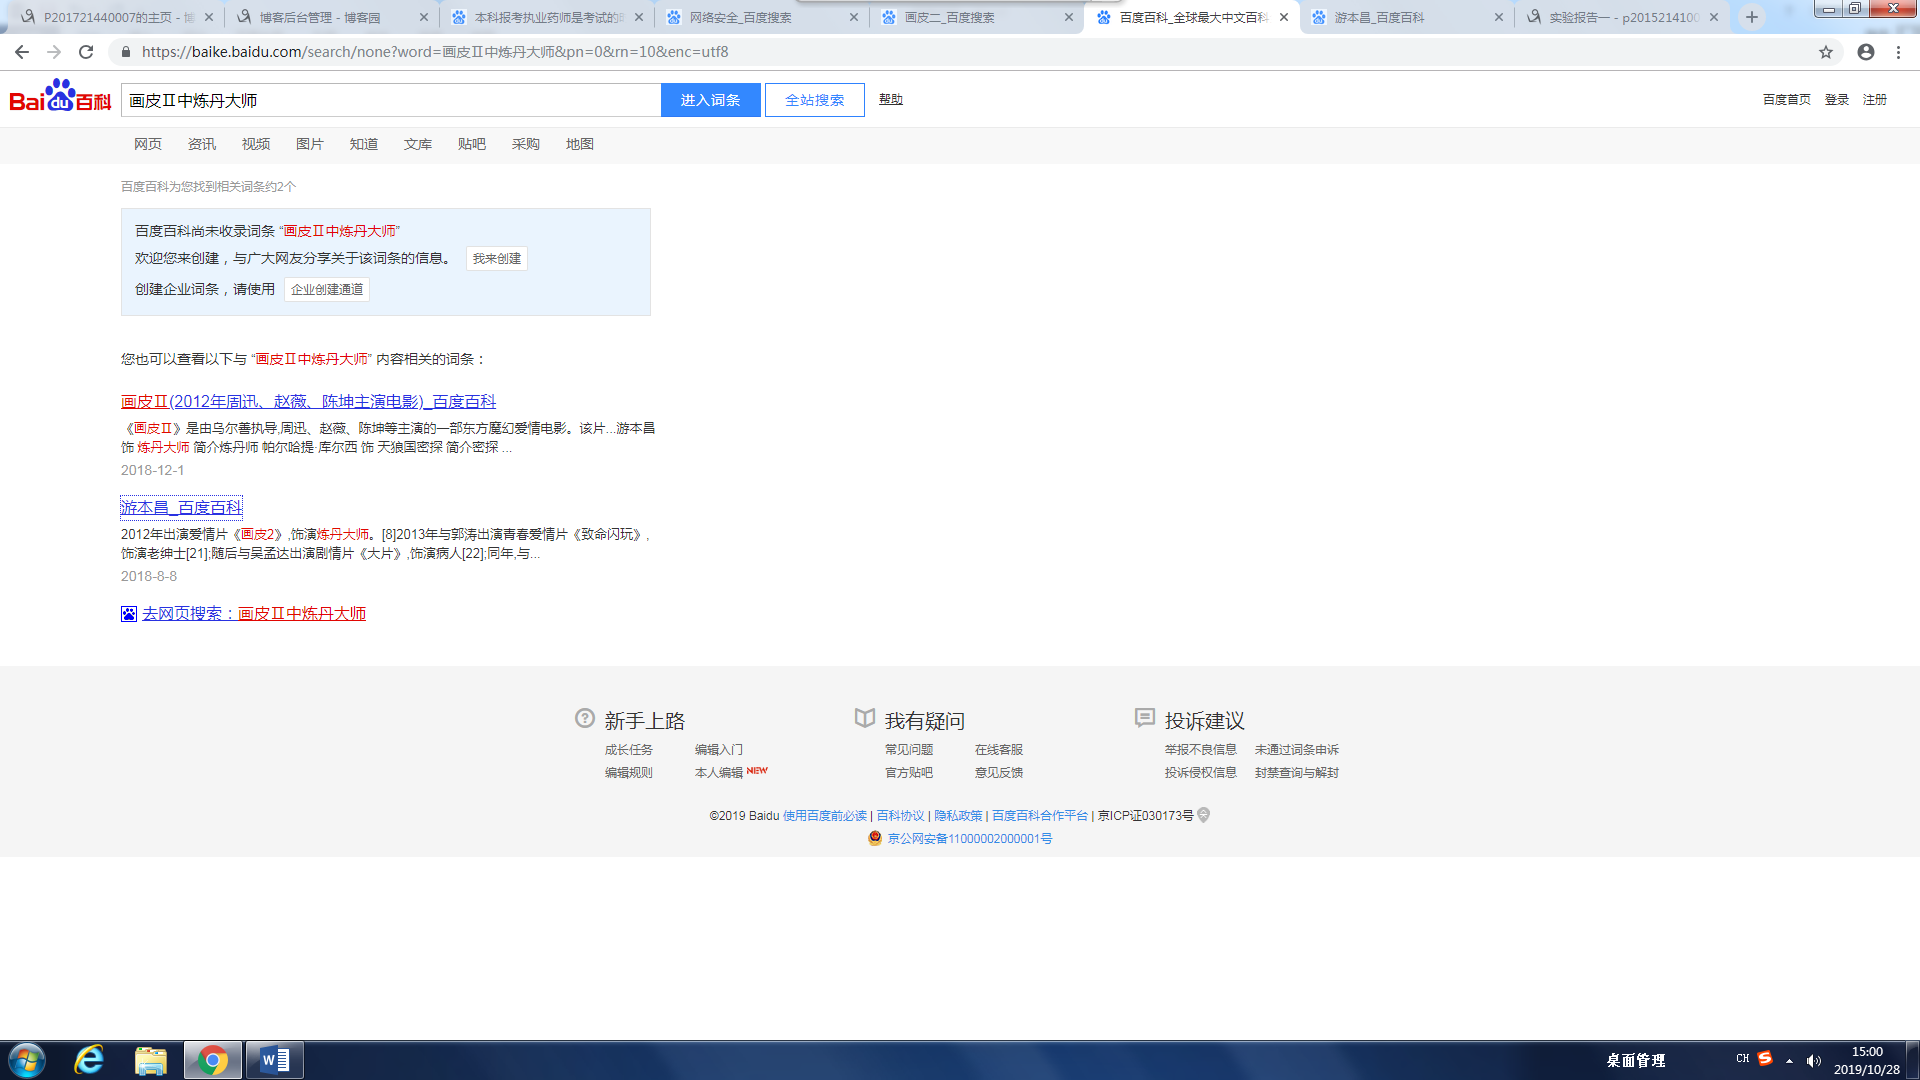
Task: Go back with the browser back arrow
Action: point(22,52)
